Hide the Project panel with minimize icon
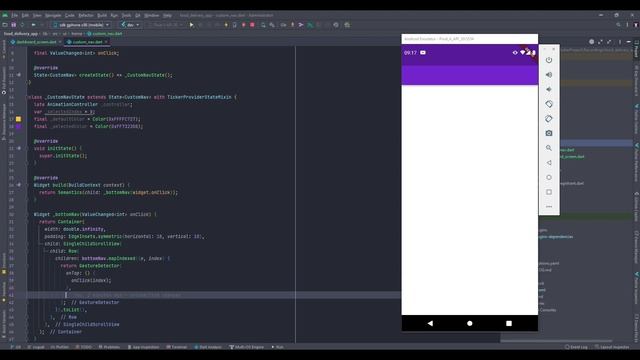Viewport: 640px width, 360px height. pyautogui.click(x=629, y=42)
